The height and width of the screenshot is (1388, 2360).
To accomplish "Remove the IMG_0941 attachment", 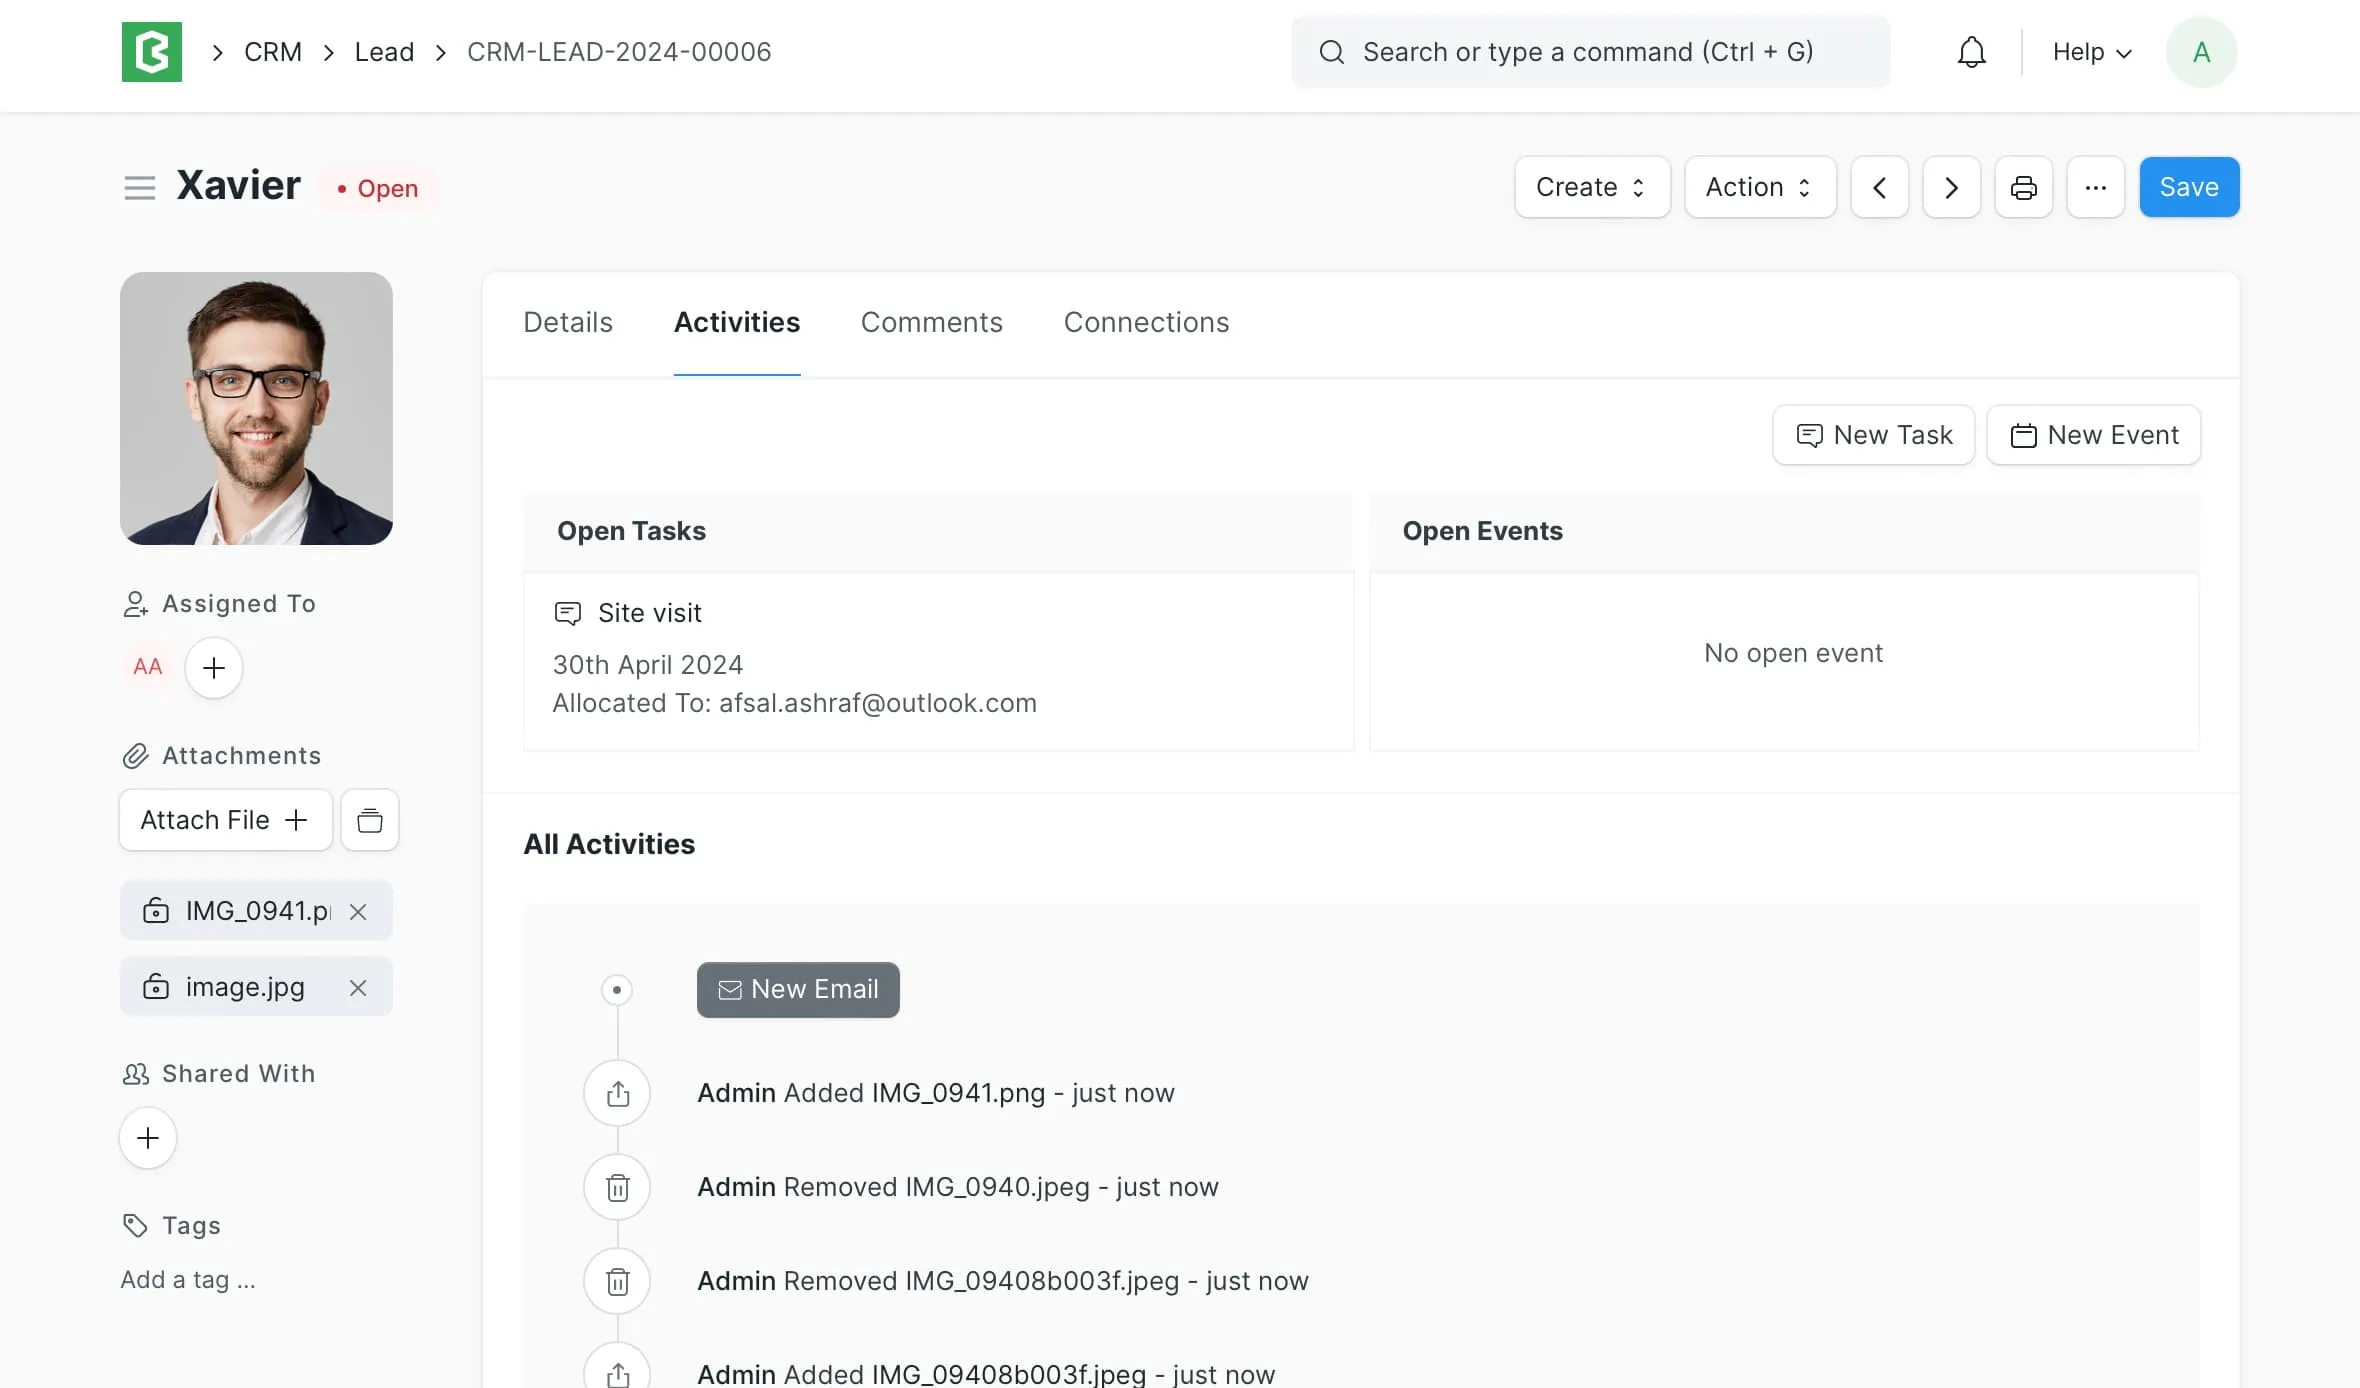I will pyautogui.click(x=358, y=911).
